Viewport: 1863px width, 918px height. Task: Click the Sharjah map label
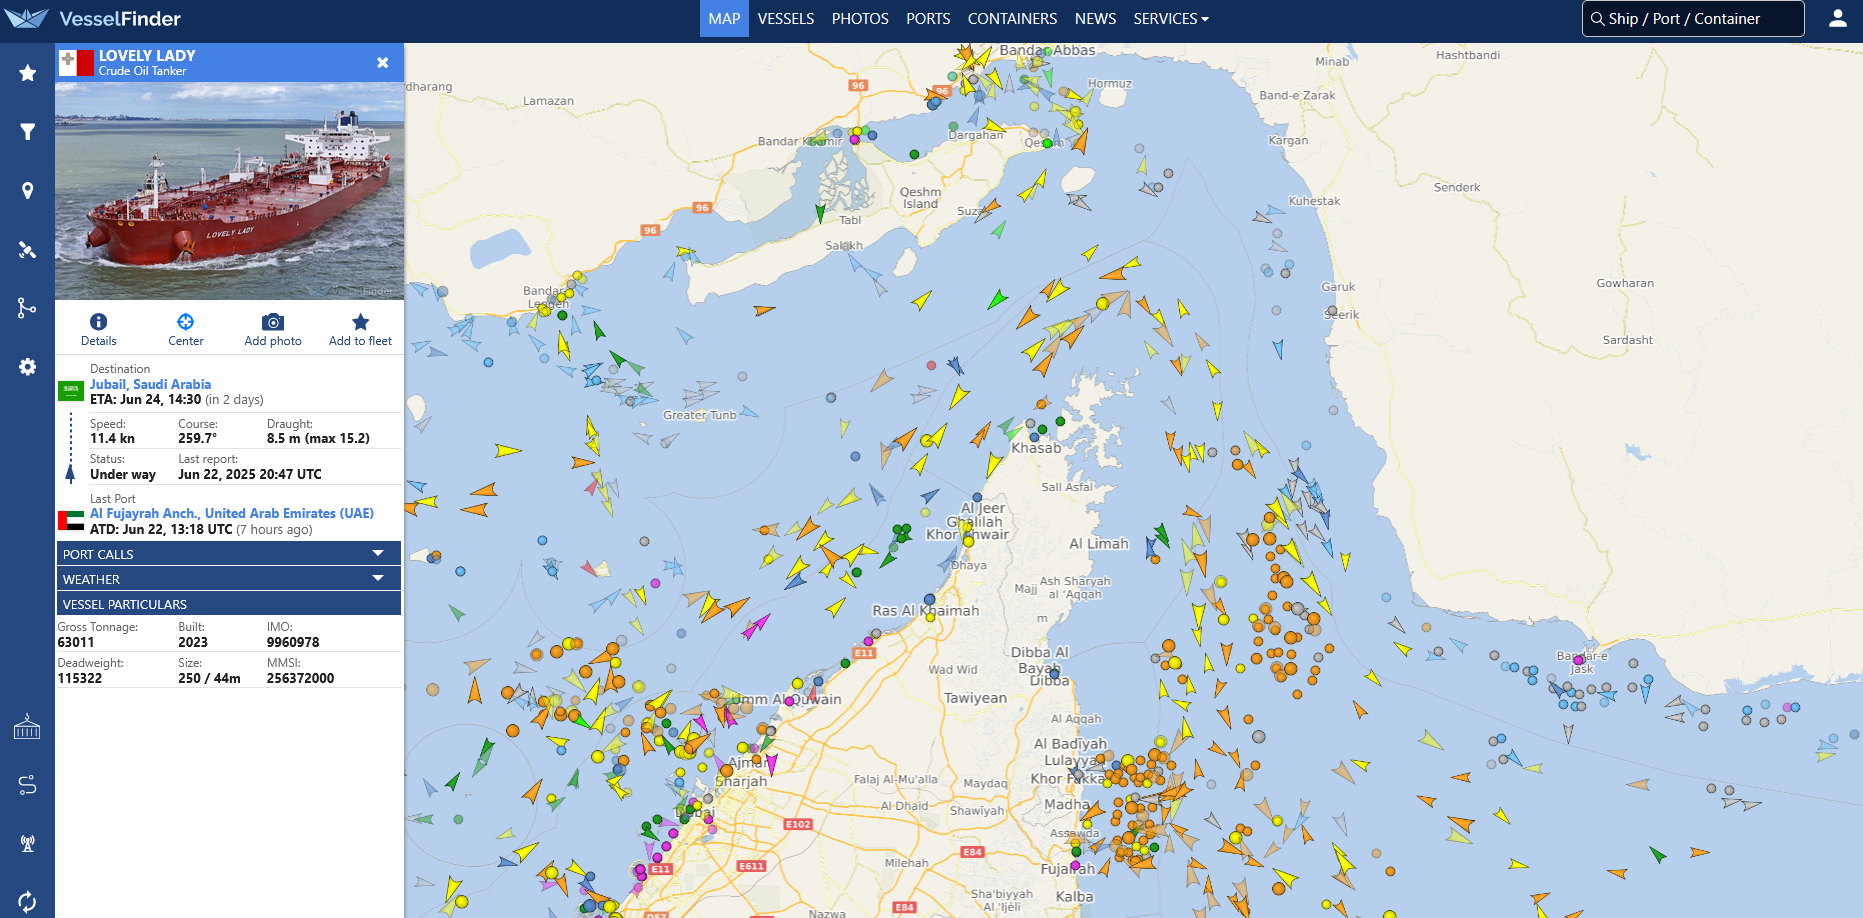(741, 781)
